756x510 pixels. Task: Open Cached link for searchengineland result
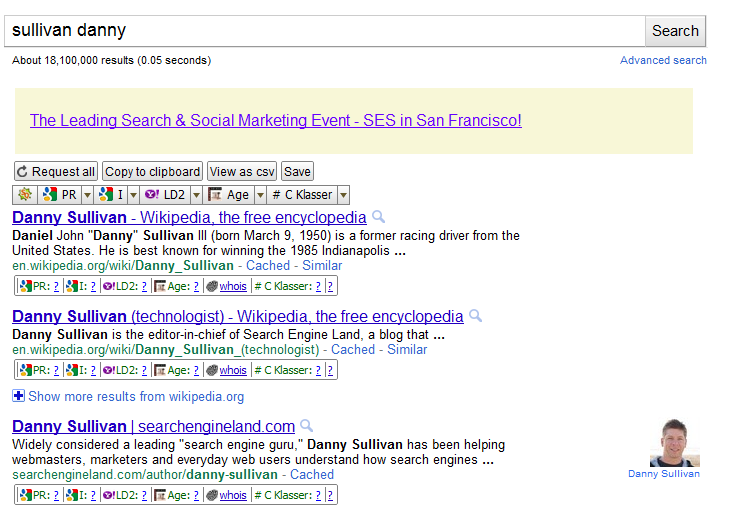click(x=312, y=474)
